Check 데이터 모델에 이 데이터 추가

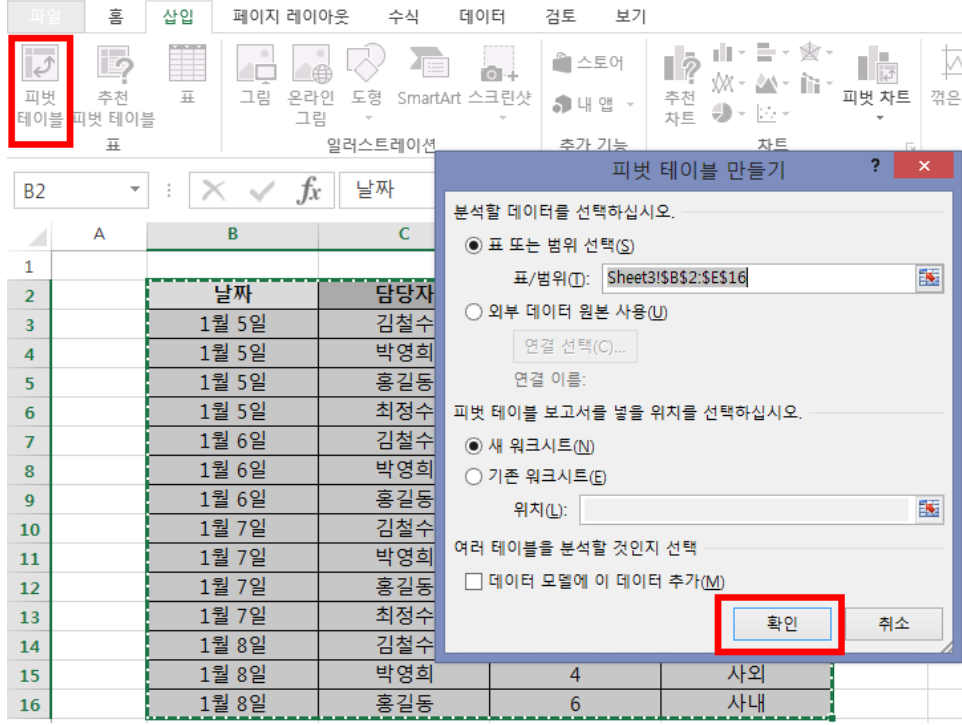click(473, 581)
